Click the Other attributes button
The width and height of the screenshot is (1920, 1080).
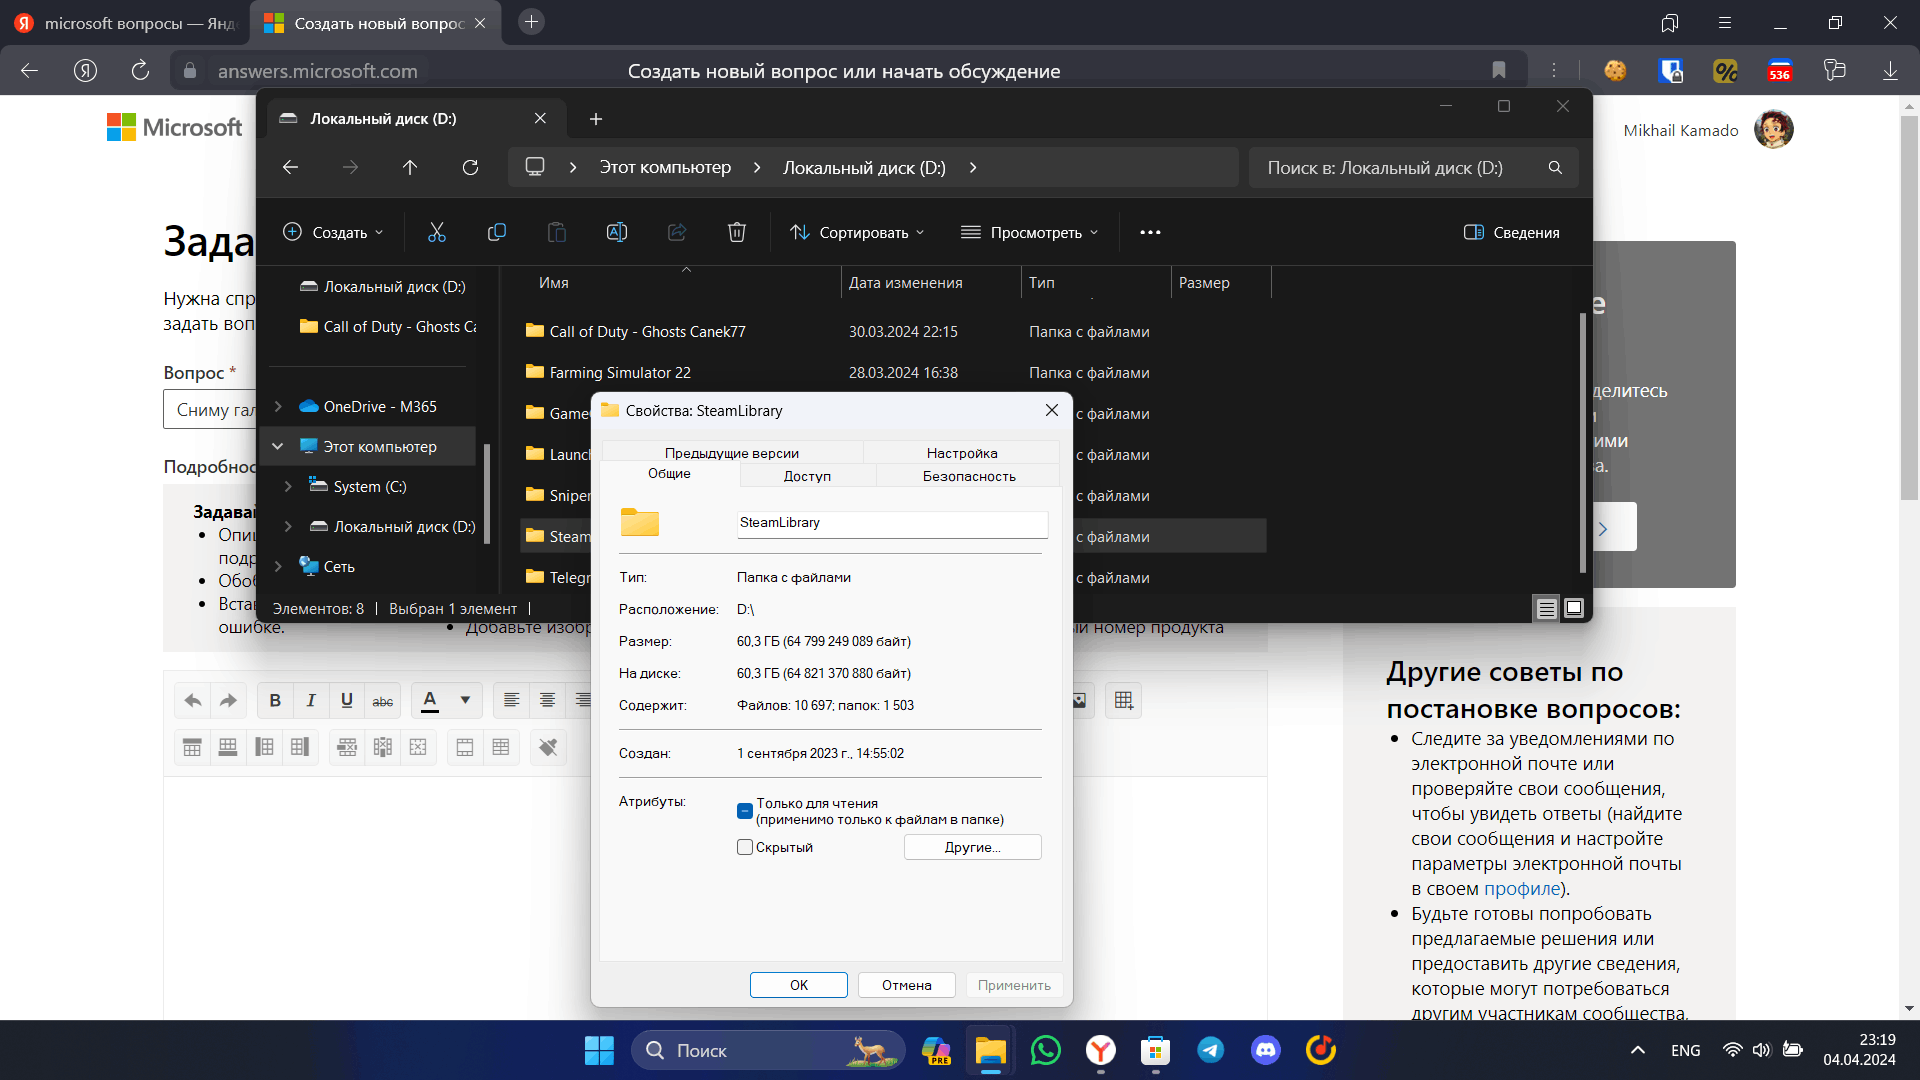[973, 847]
